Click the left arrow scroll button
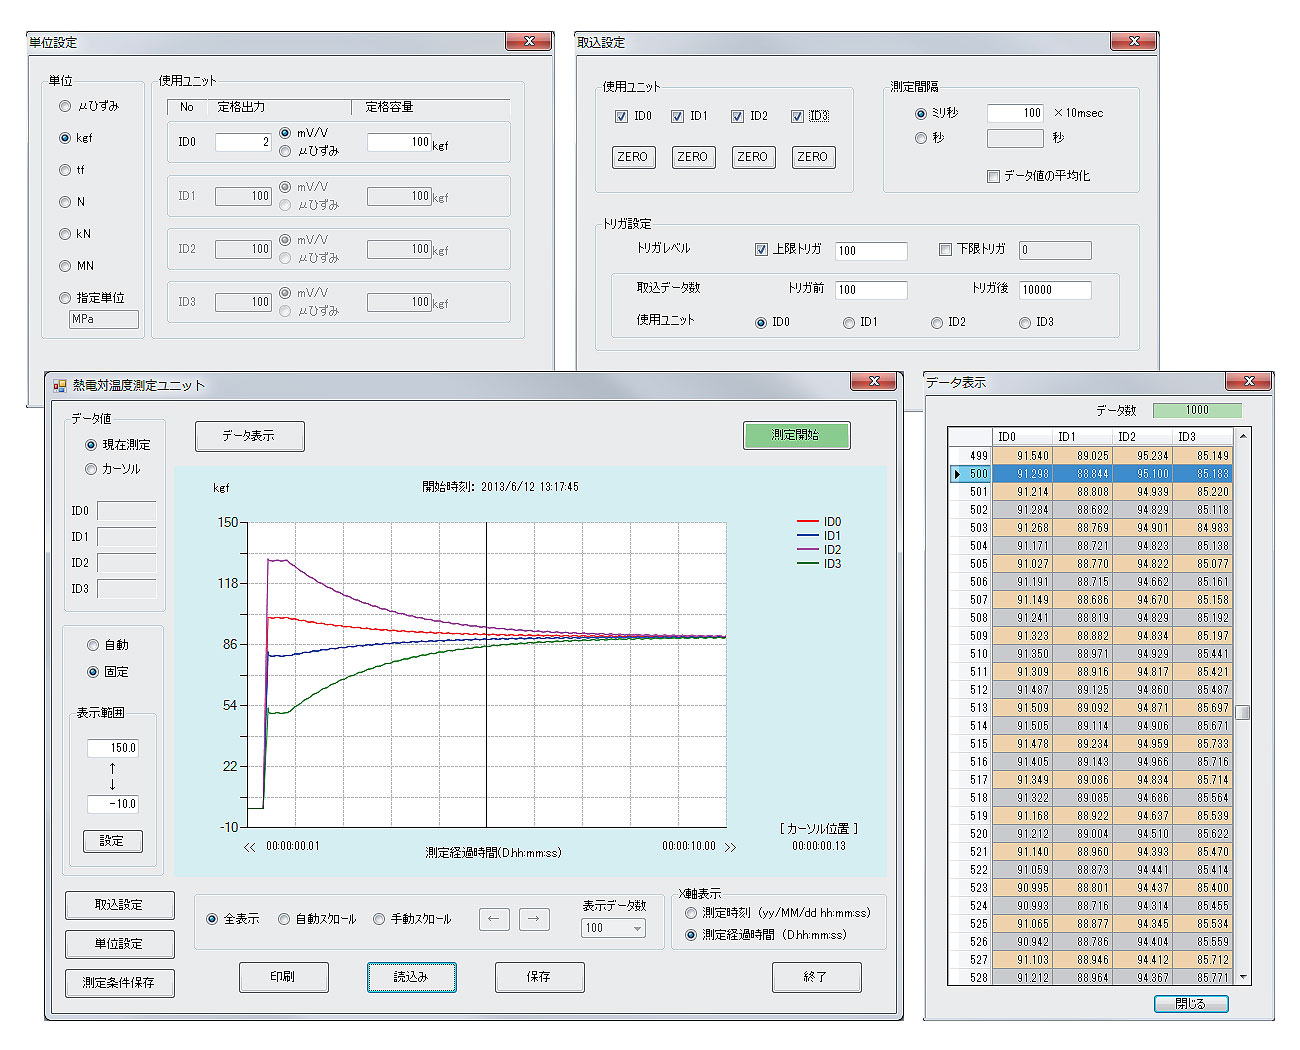 point(494,919)
